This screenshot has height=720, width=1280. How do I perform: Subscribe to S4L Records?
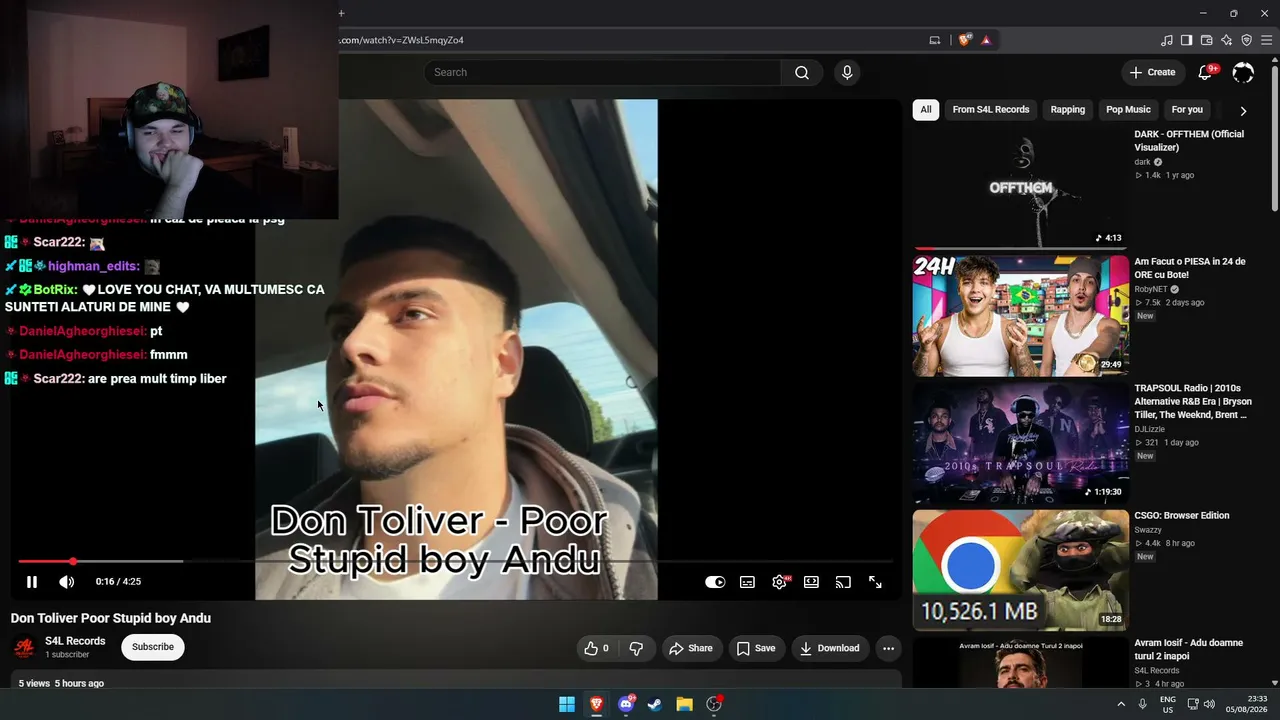[153, 647]
